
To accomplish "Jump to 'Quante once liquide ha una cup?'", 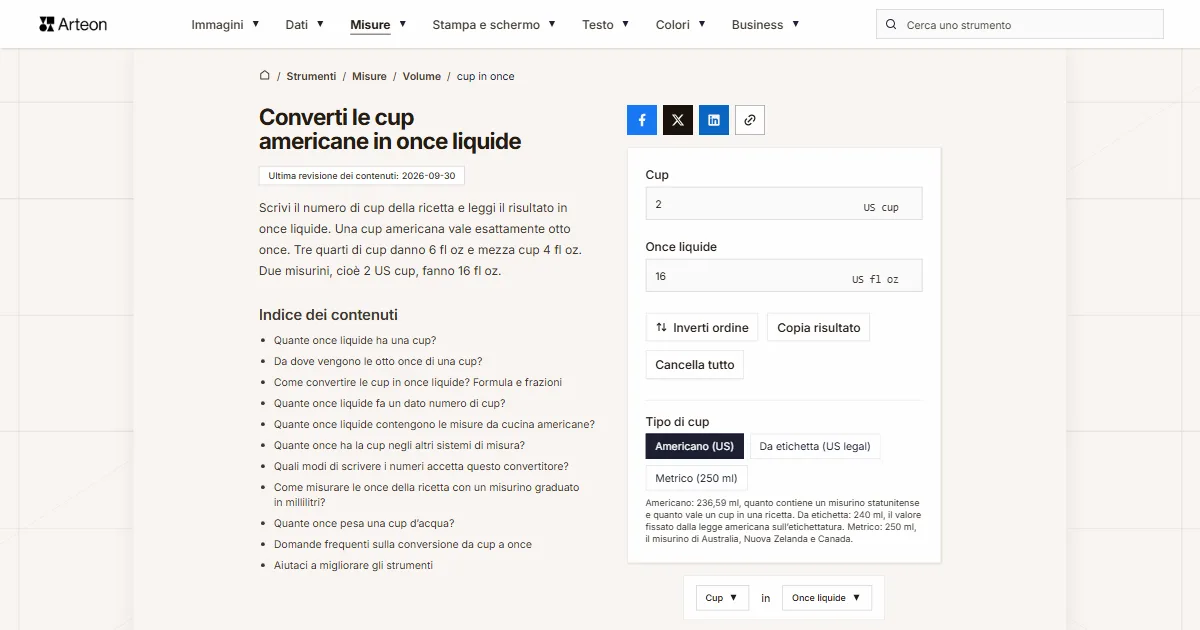I will [355, 340].
